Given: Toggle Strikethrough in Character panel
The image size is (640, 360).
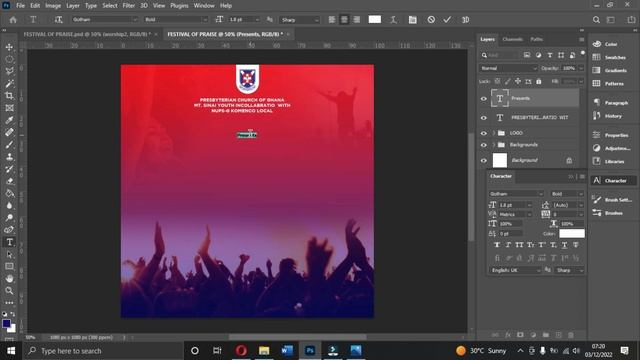Looking at the screenshot, I should click(576, 245).
